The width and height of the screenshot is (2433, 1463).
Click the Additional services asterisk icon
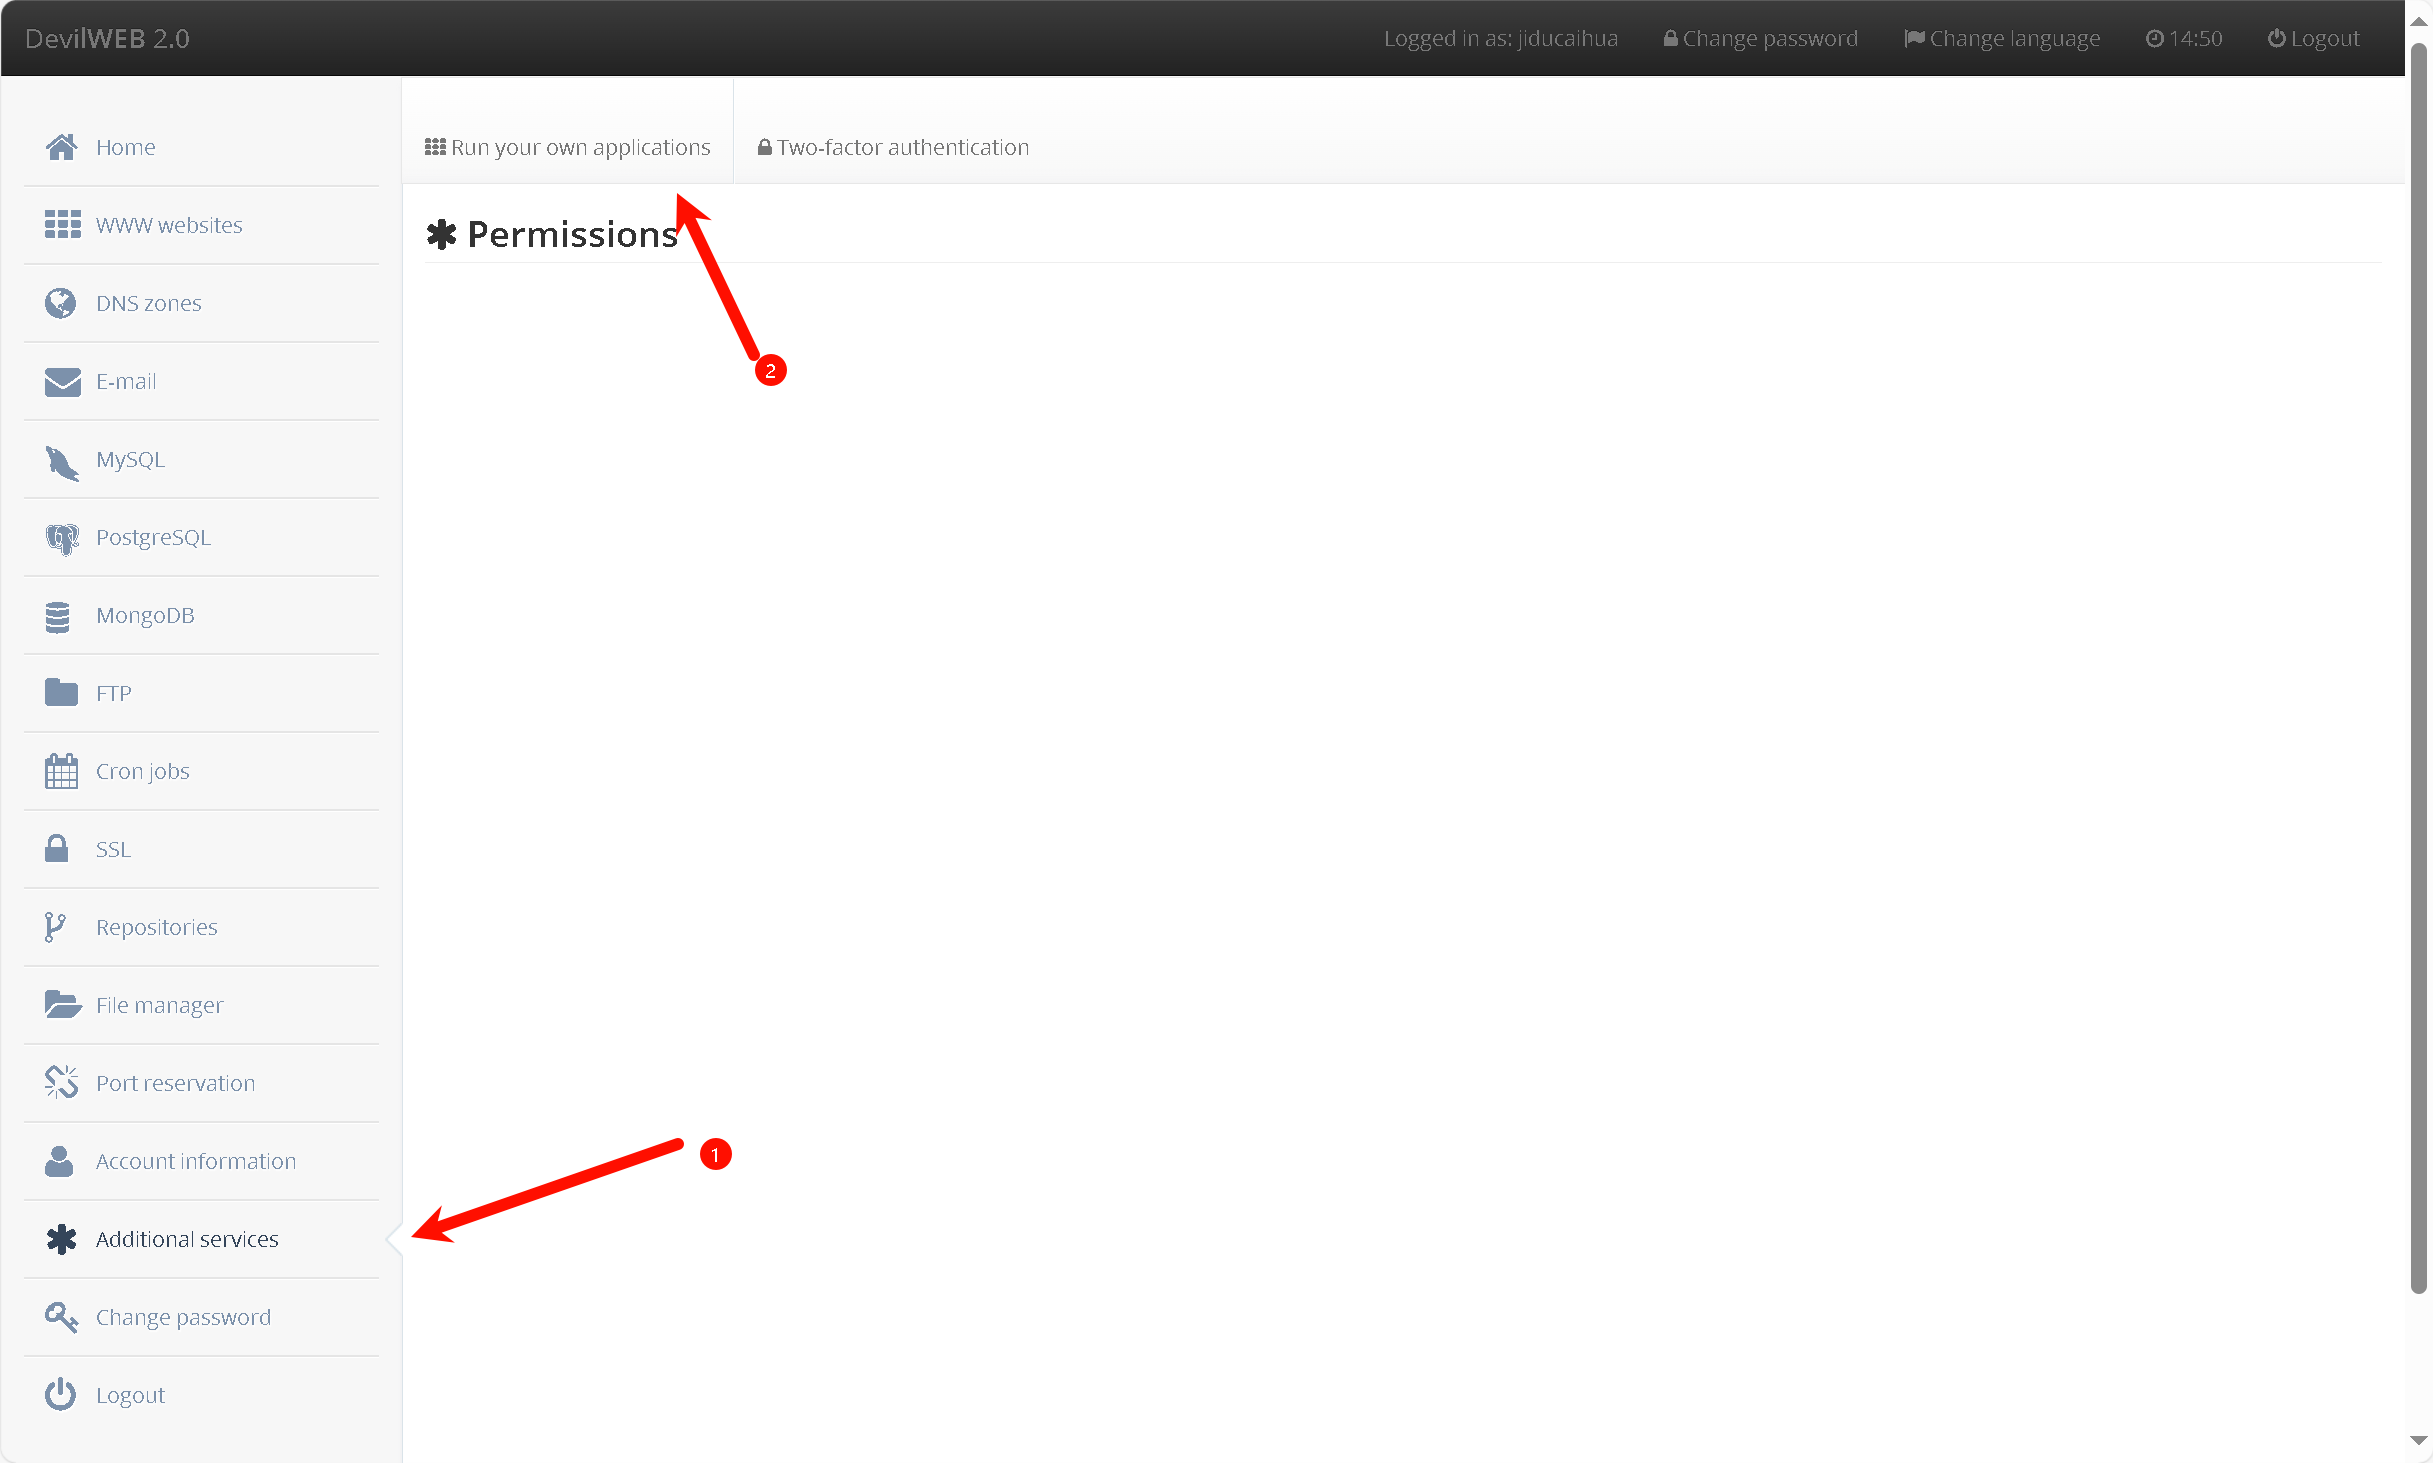click(x=61, y=1239)
